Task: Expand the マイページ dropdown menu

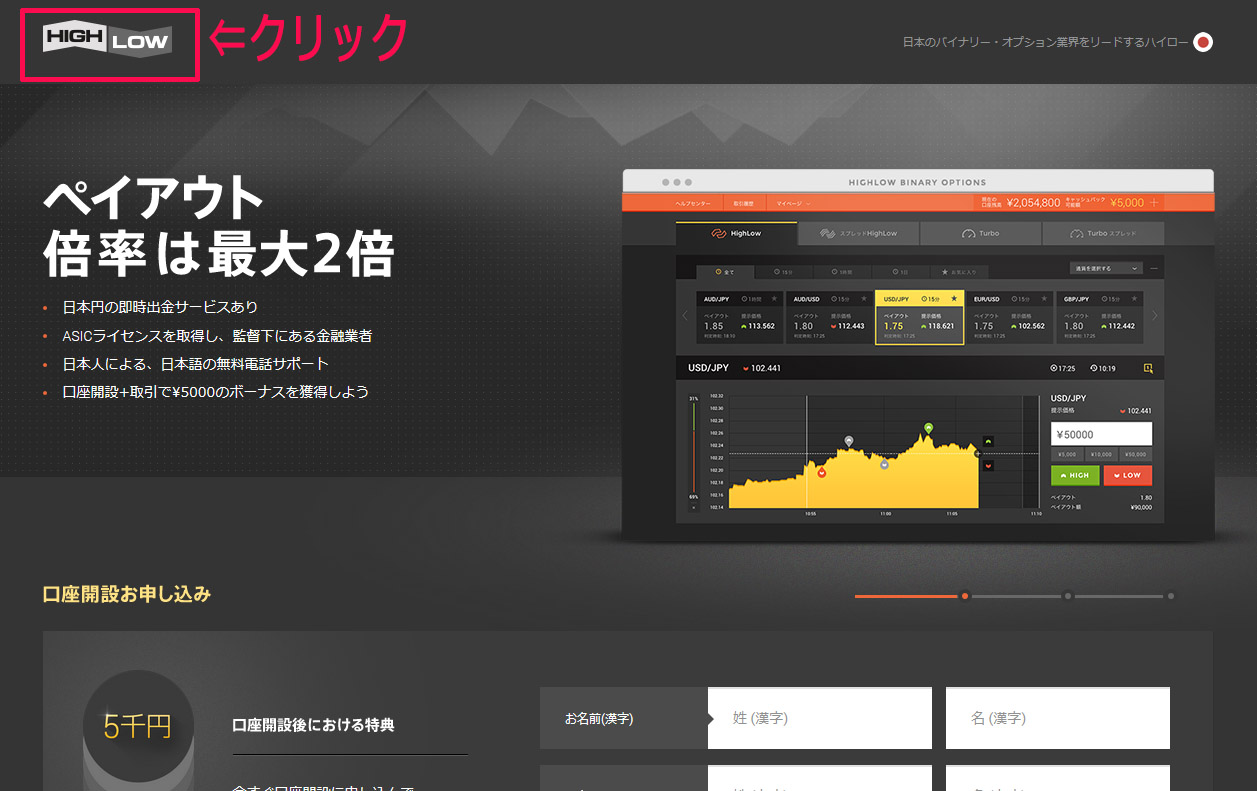Action: (x=792, y=203)
